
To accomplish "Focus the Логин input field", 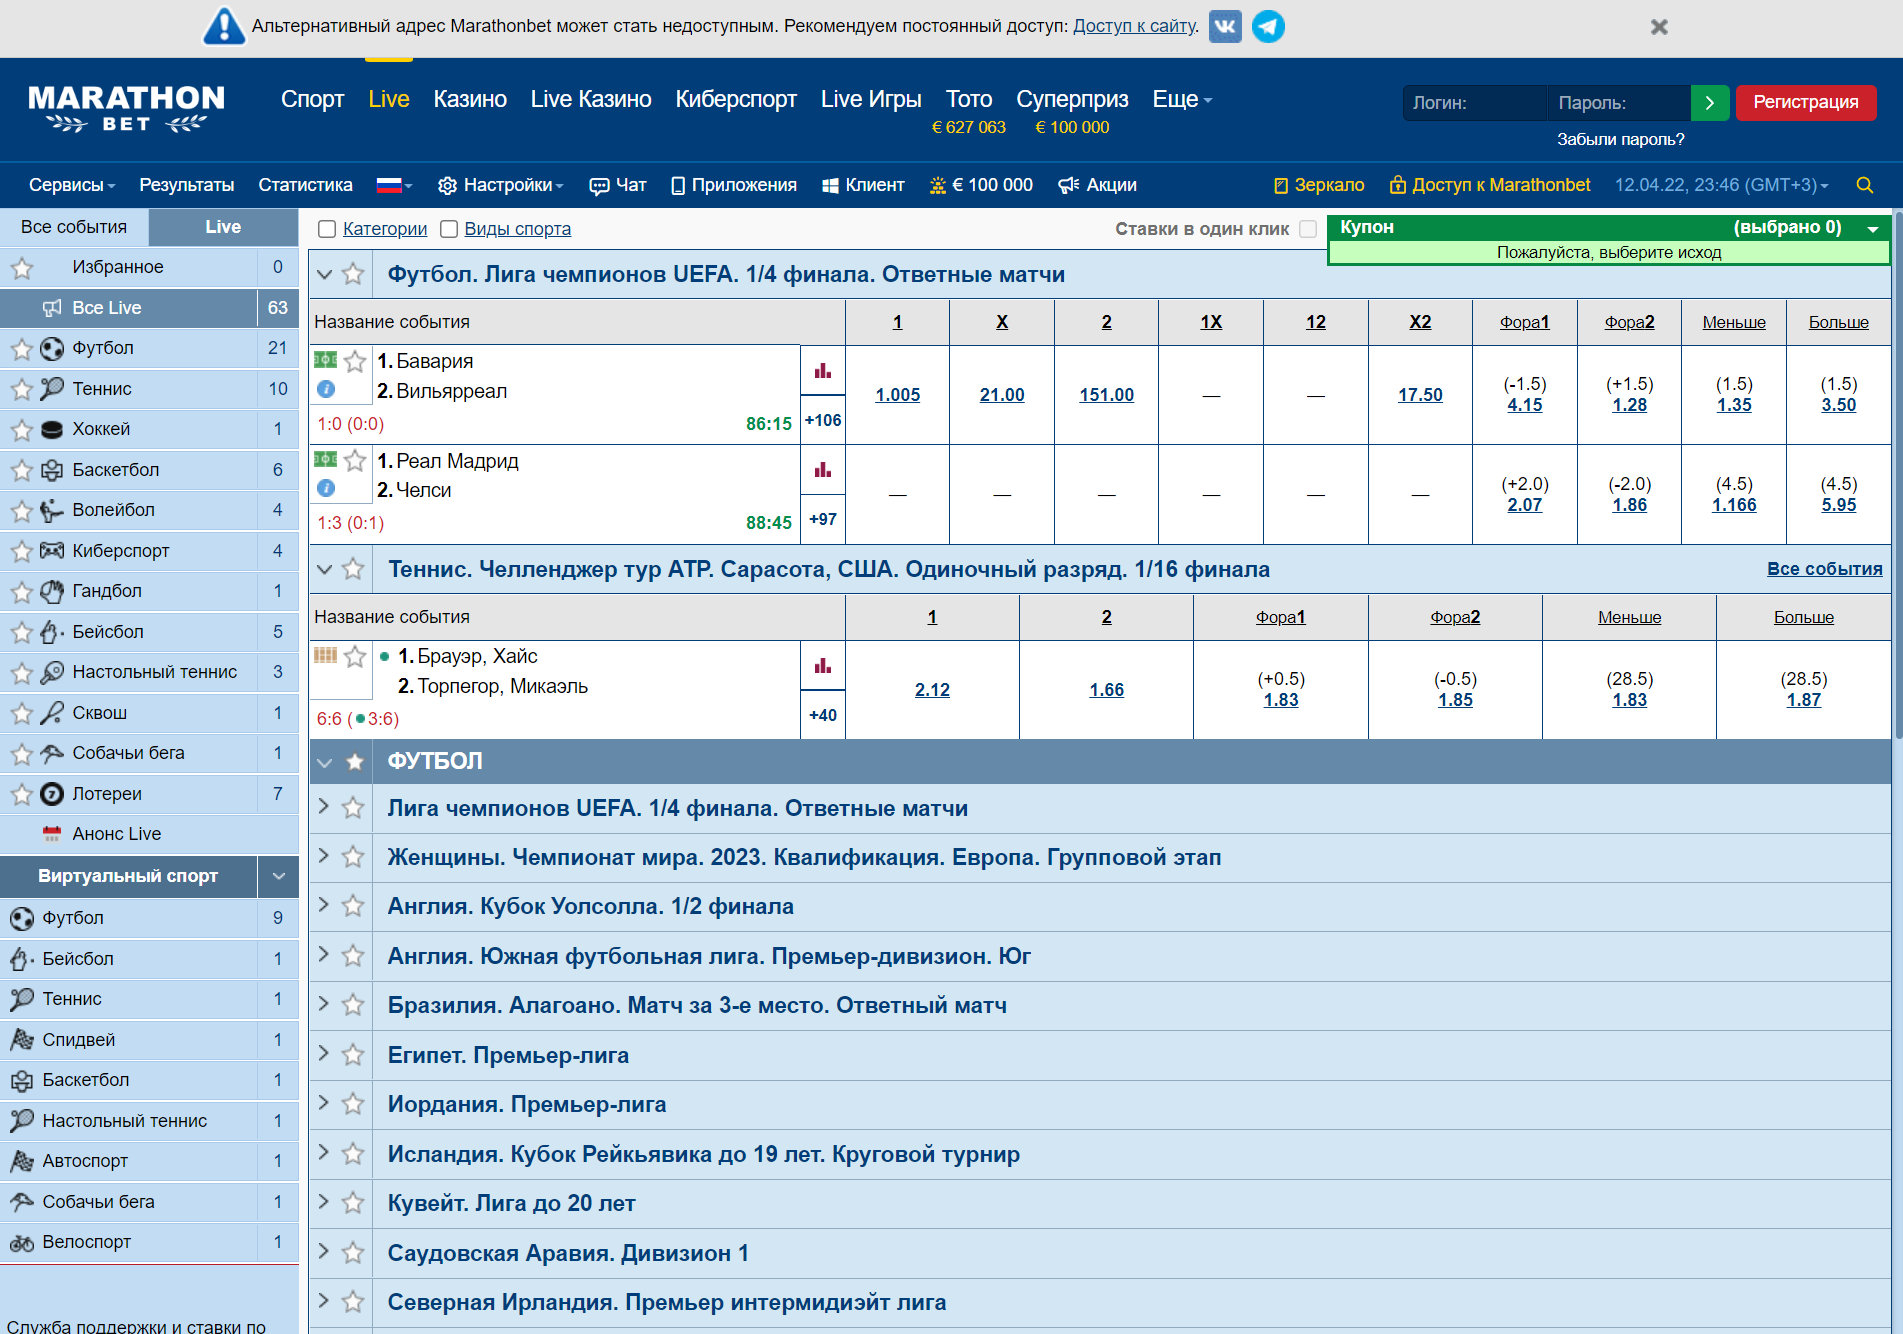I will [1475, 102].
